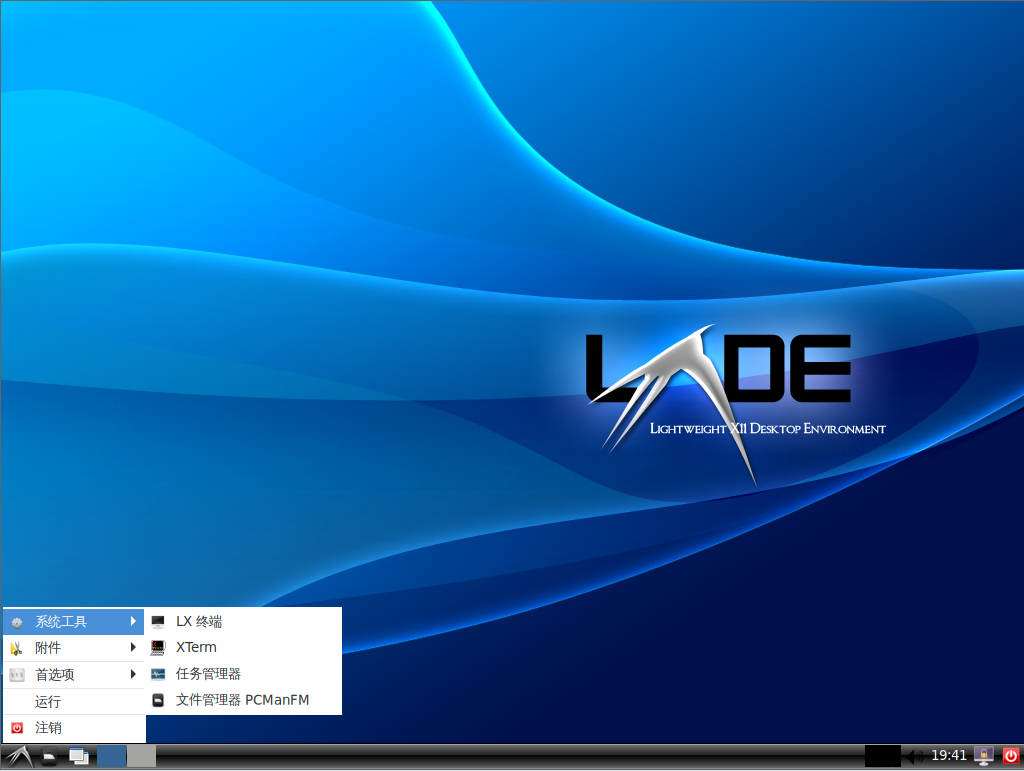This screenshot has height=771, width=1024.
Task: Open the 首选项 submenu
Action: (x=74, y=674)
